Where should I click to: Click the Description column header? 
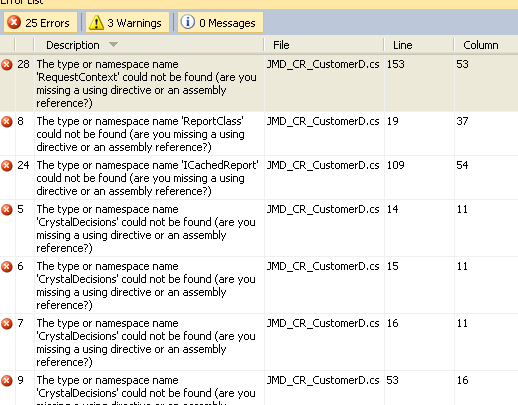pos(149,45)
